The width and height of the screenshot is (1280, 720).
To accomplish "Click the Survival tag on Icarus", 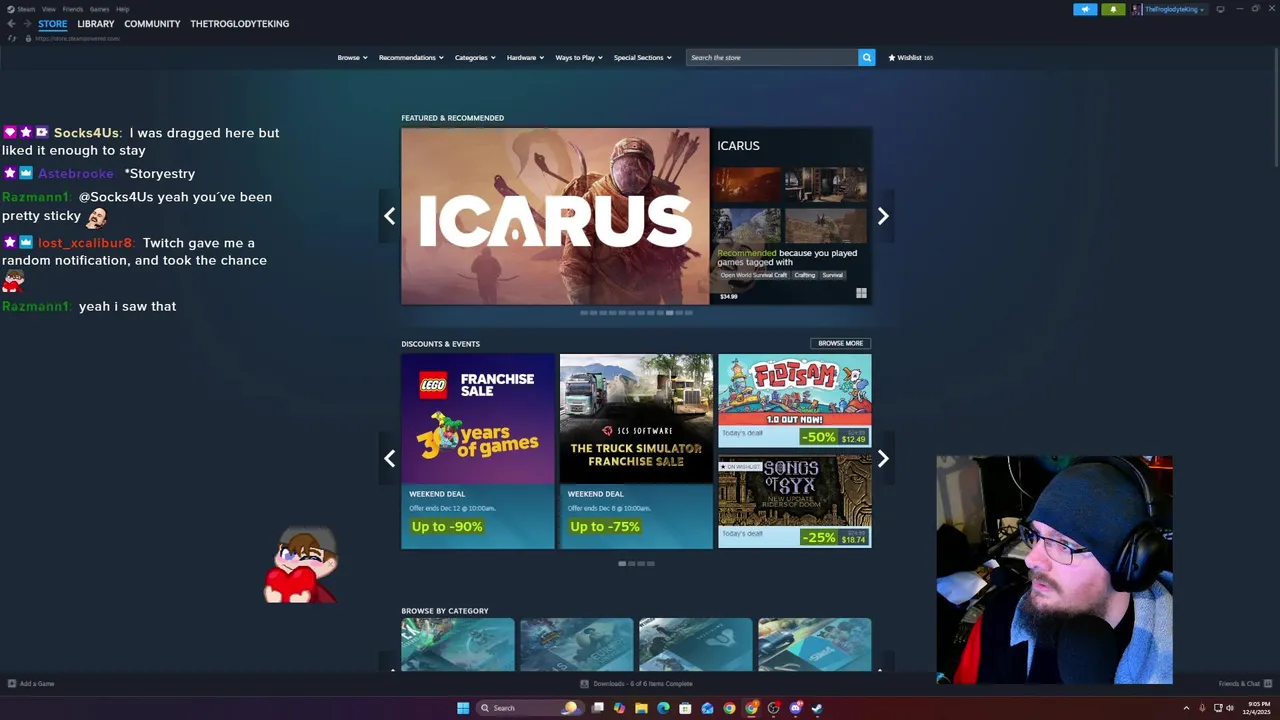I will pyautogui.click(x=833, y=275).
